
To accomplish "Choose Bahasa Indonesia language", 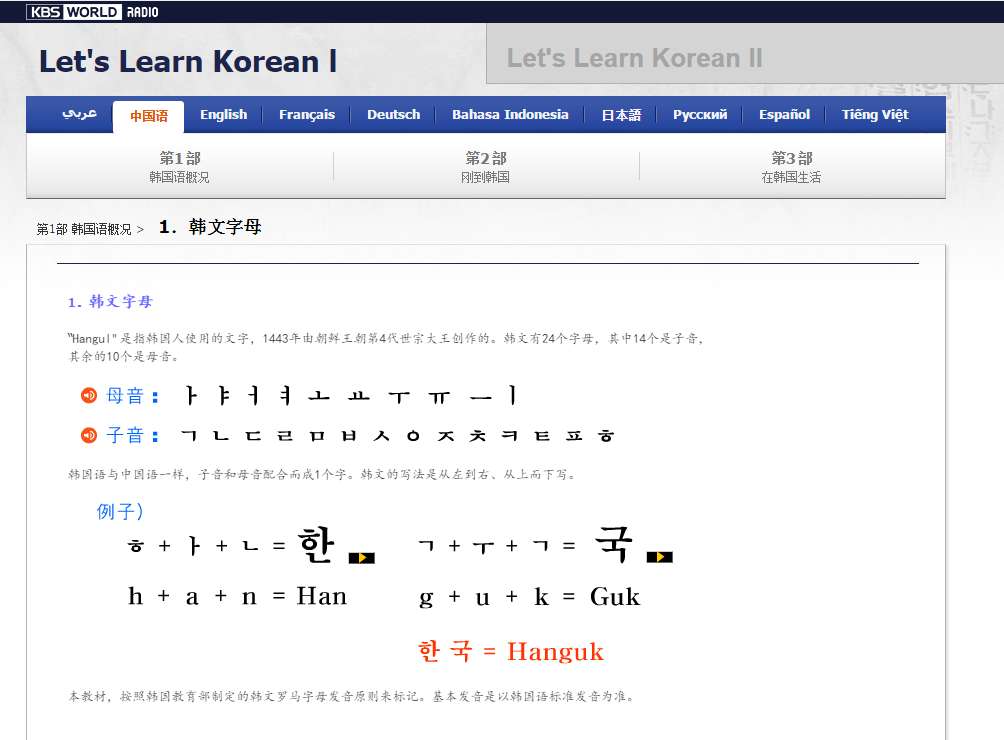I will pyautogui.click(x=510, y=115).
